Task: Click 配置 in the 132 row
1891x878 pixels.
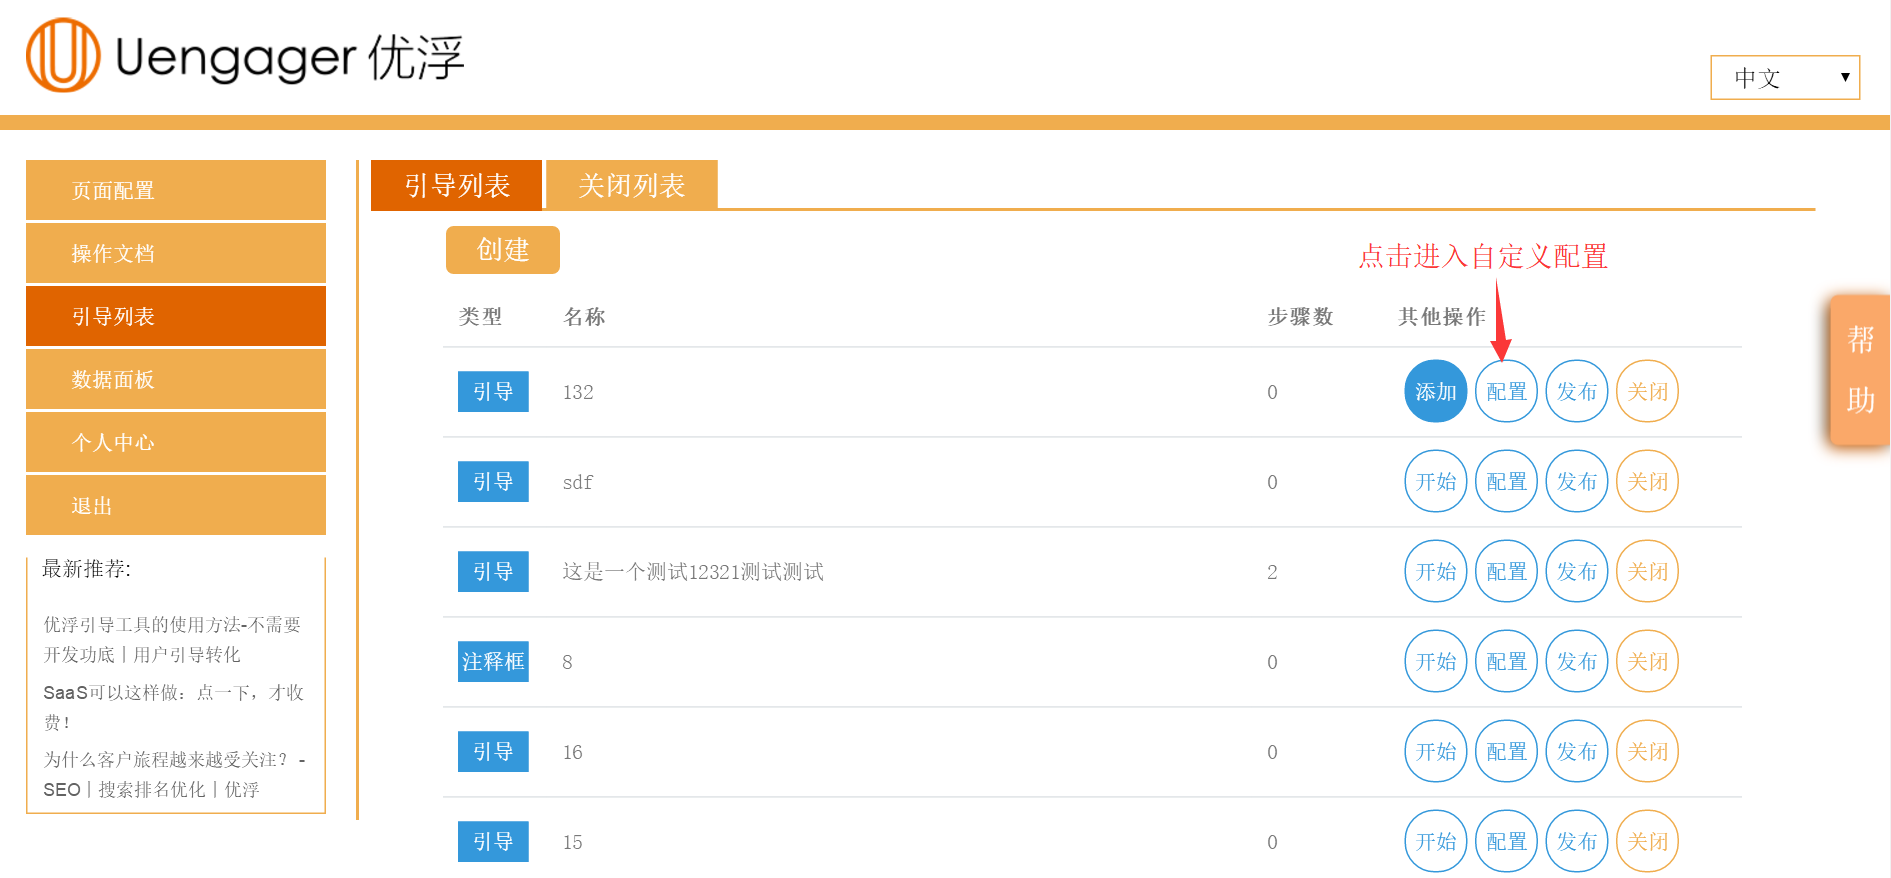Action: pos(1506,391)
